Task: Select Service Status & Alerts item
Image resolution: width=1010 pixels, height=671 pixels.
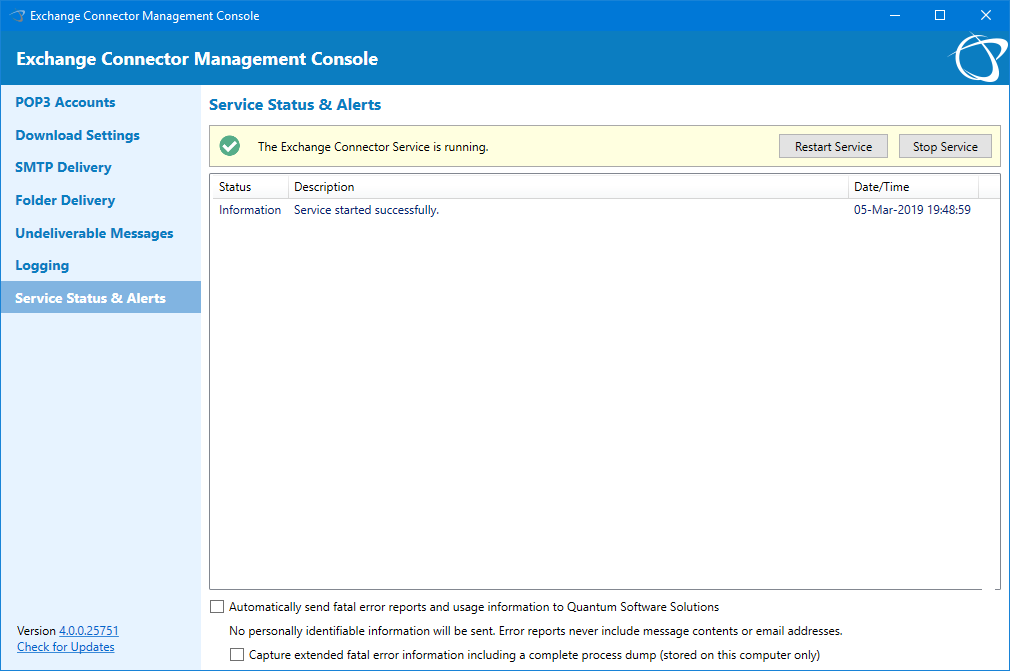Action: tap(90, 298)
